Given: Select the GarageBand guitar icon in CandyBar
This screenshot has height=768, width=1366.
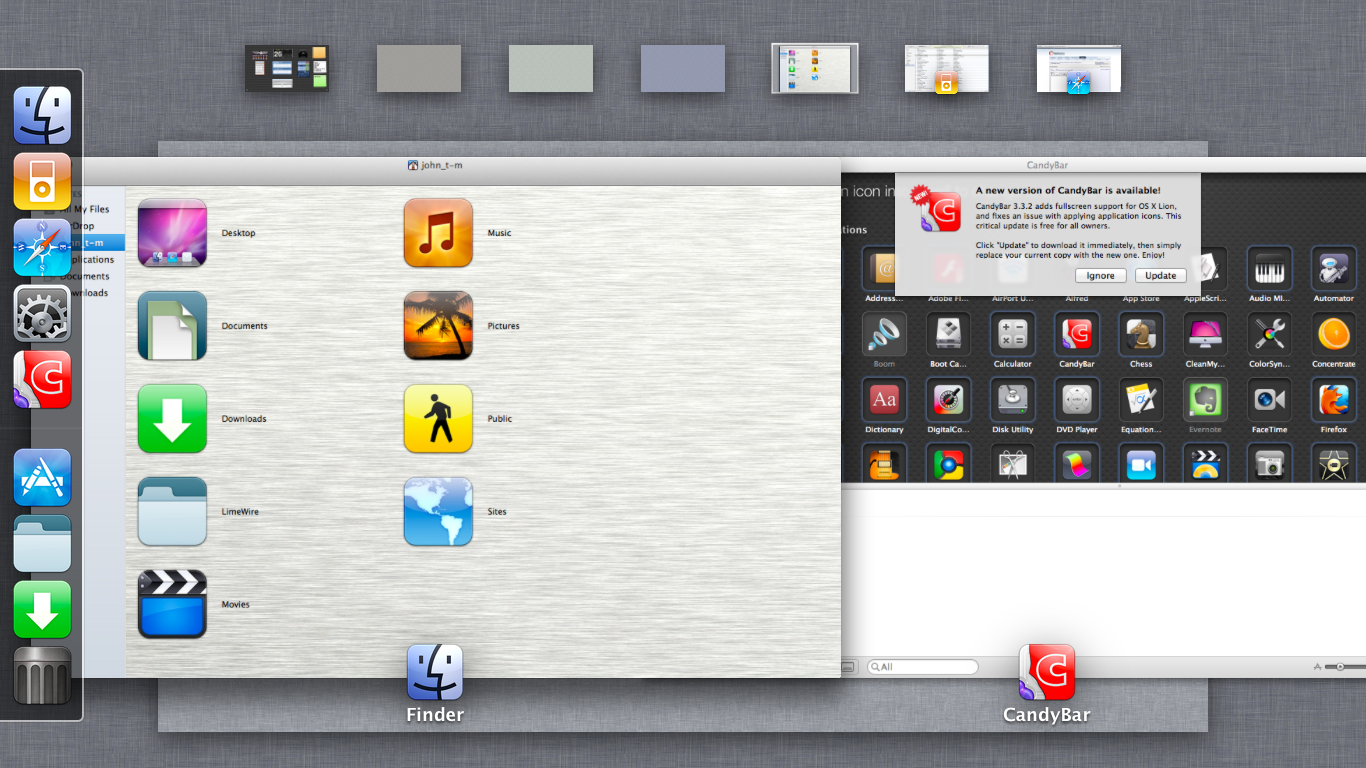Looking at the screenshot, I should click(884, 464).
